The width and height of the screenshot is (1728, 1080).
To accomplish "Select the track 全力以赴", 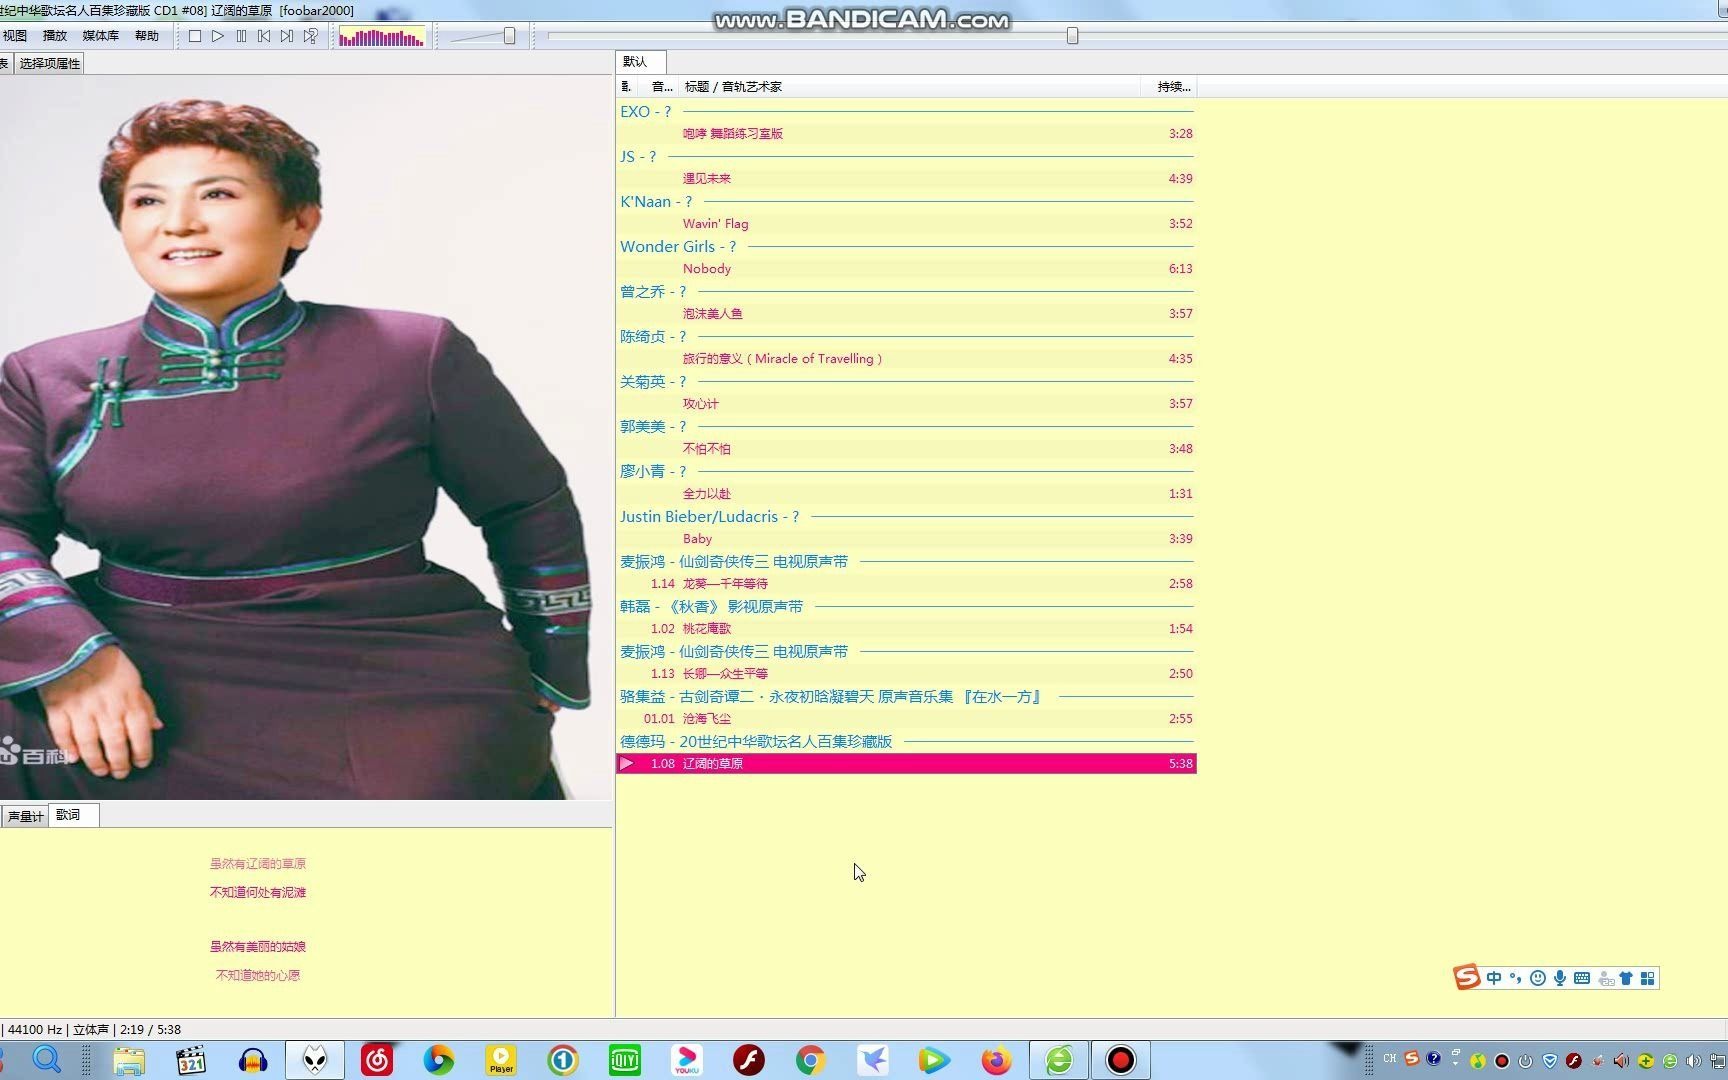I will tap(906, 494).
